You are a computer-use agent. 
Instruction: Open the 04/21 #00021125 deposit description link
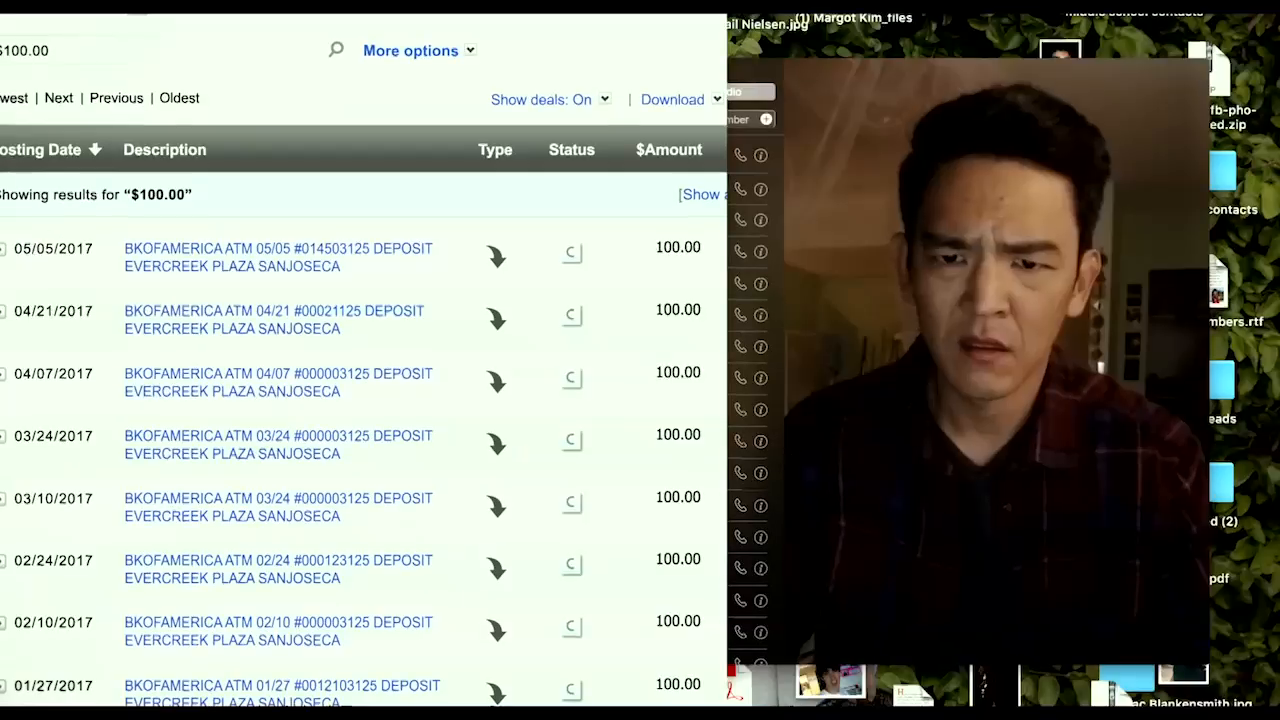[x=274, y=320]
